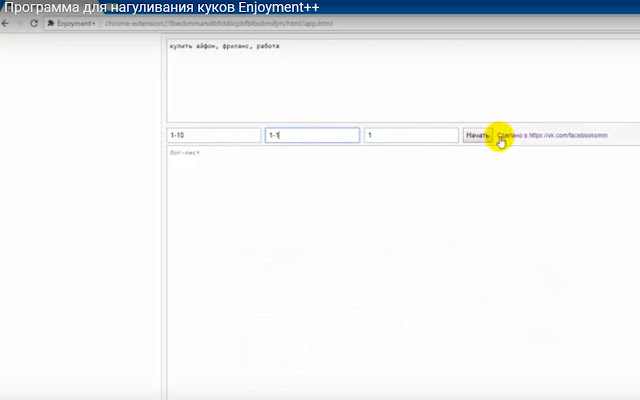This screenshot has width=640, height=400.
Task: Click the Начать button
Action: pyautogui.click(x=477, y=135)
